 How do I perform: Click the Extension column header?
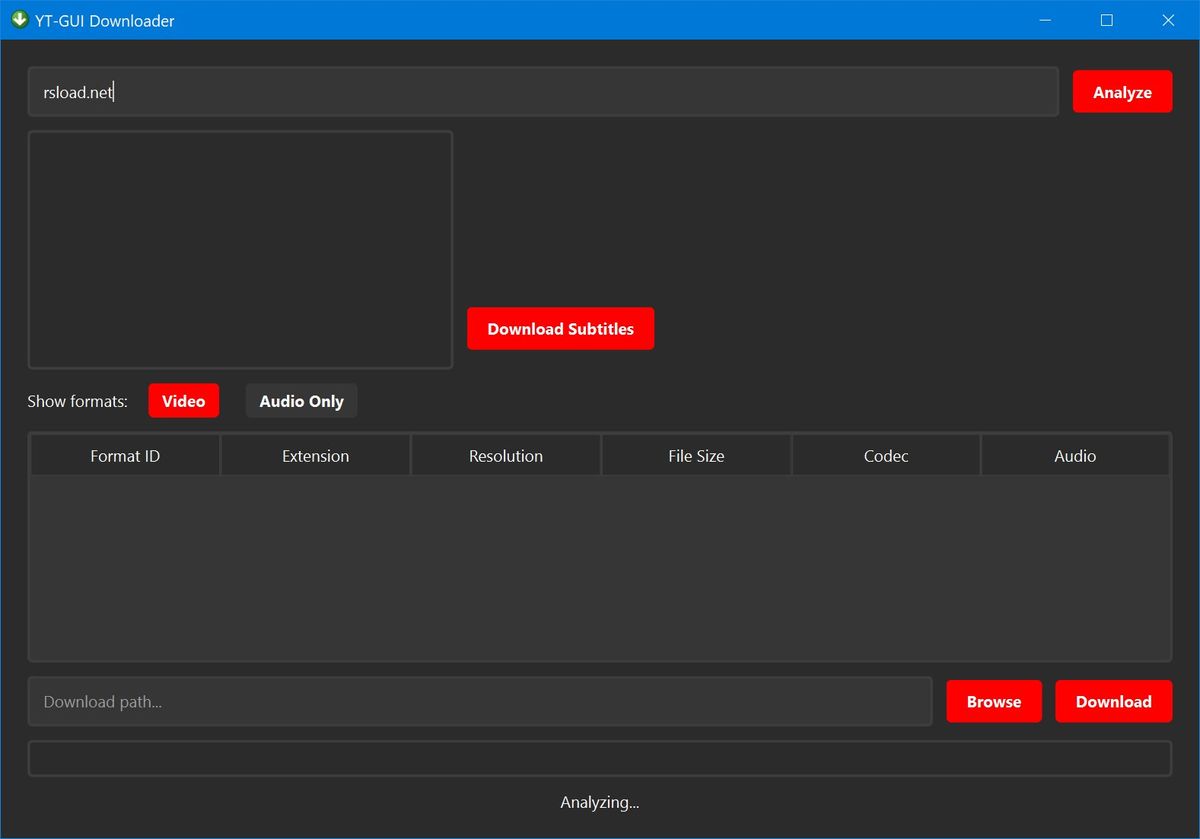[x=315, y=456]
